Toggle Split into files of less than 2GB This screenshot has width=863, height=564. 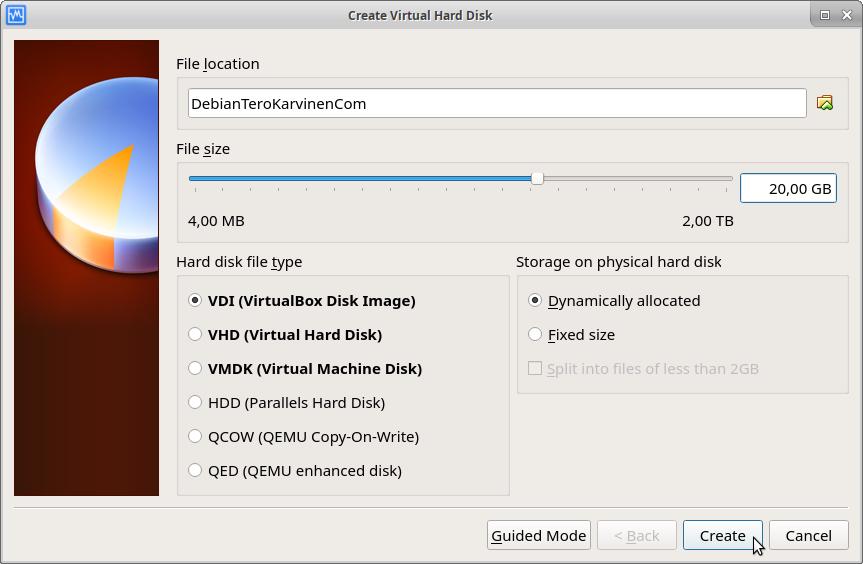(535, 369)
